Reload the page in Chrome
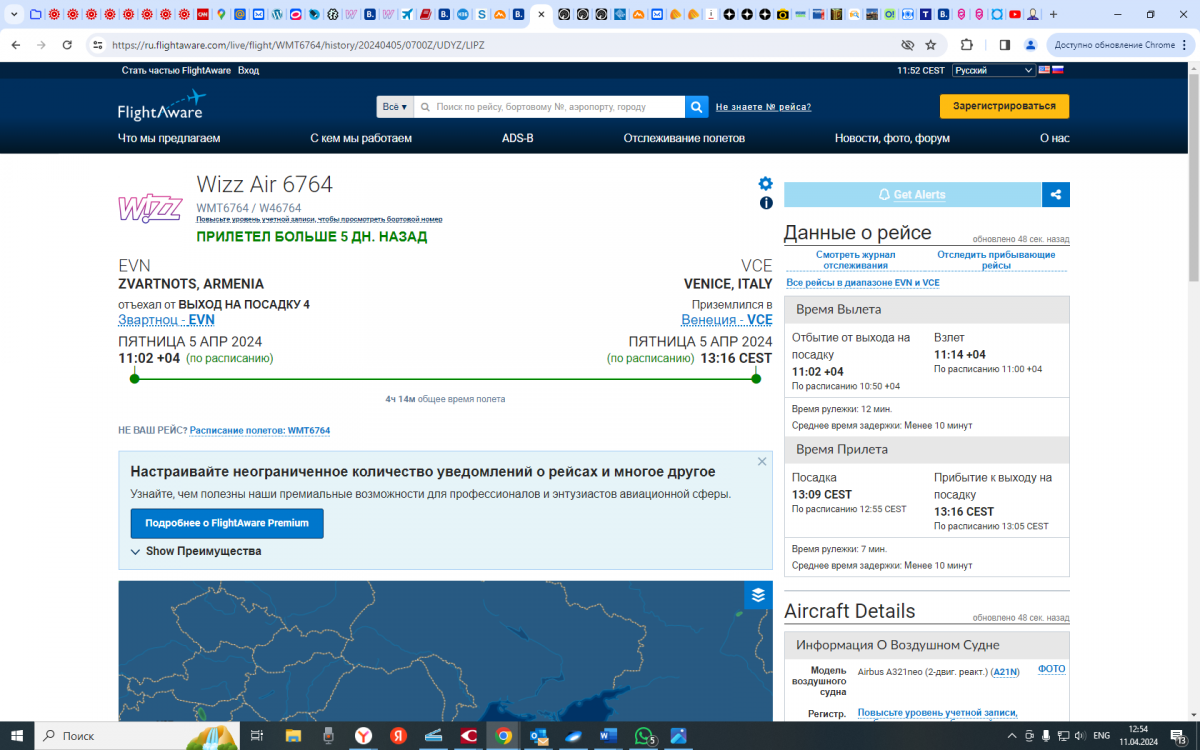 coord(67,45)
